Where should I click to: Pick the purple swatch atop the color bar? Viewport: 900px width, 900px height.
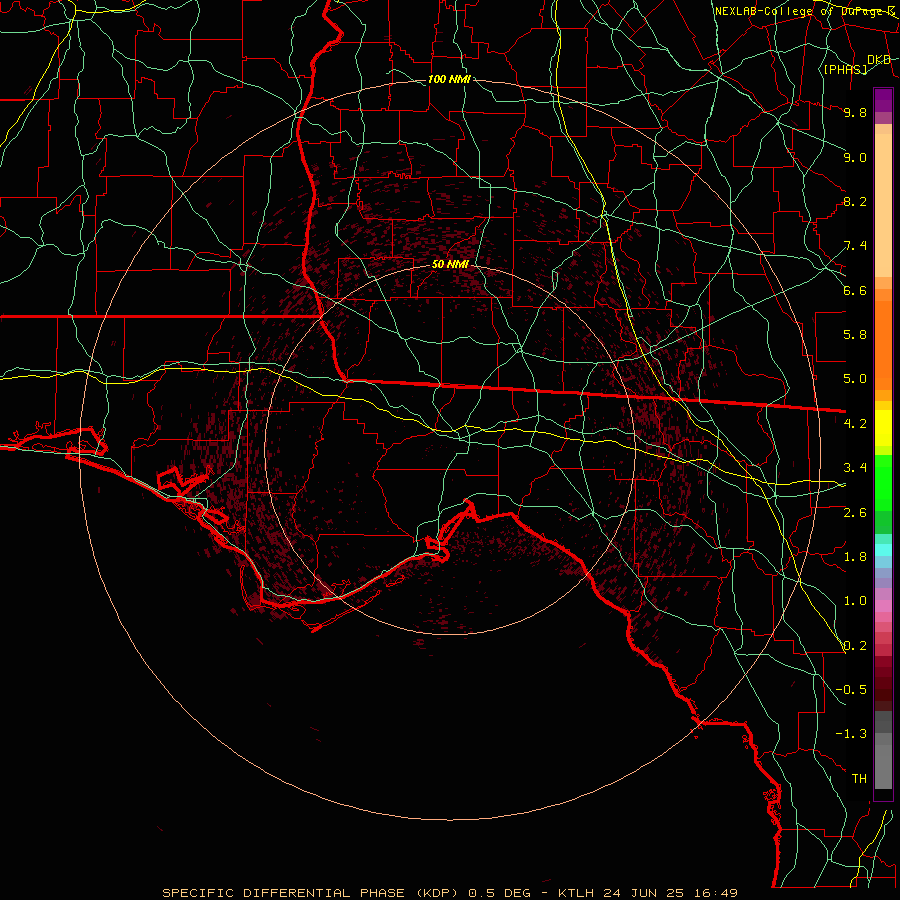(x=883, y=100)
